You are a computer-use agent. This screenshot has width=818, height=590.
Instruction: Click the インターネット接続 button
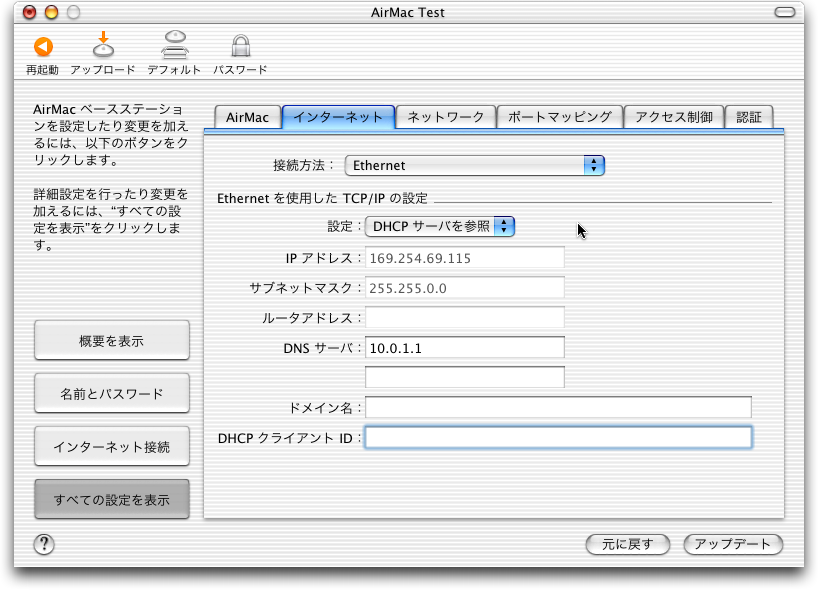[111, 446]
